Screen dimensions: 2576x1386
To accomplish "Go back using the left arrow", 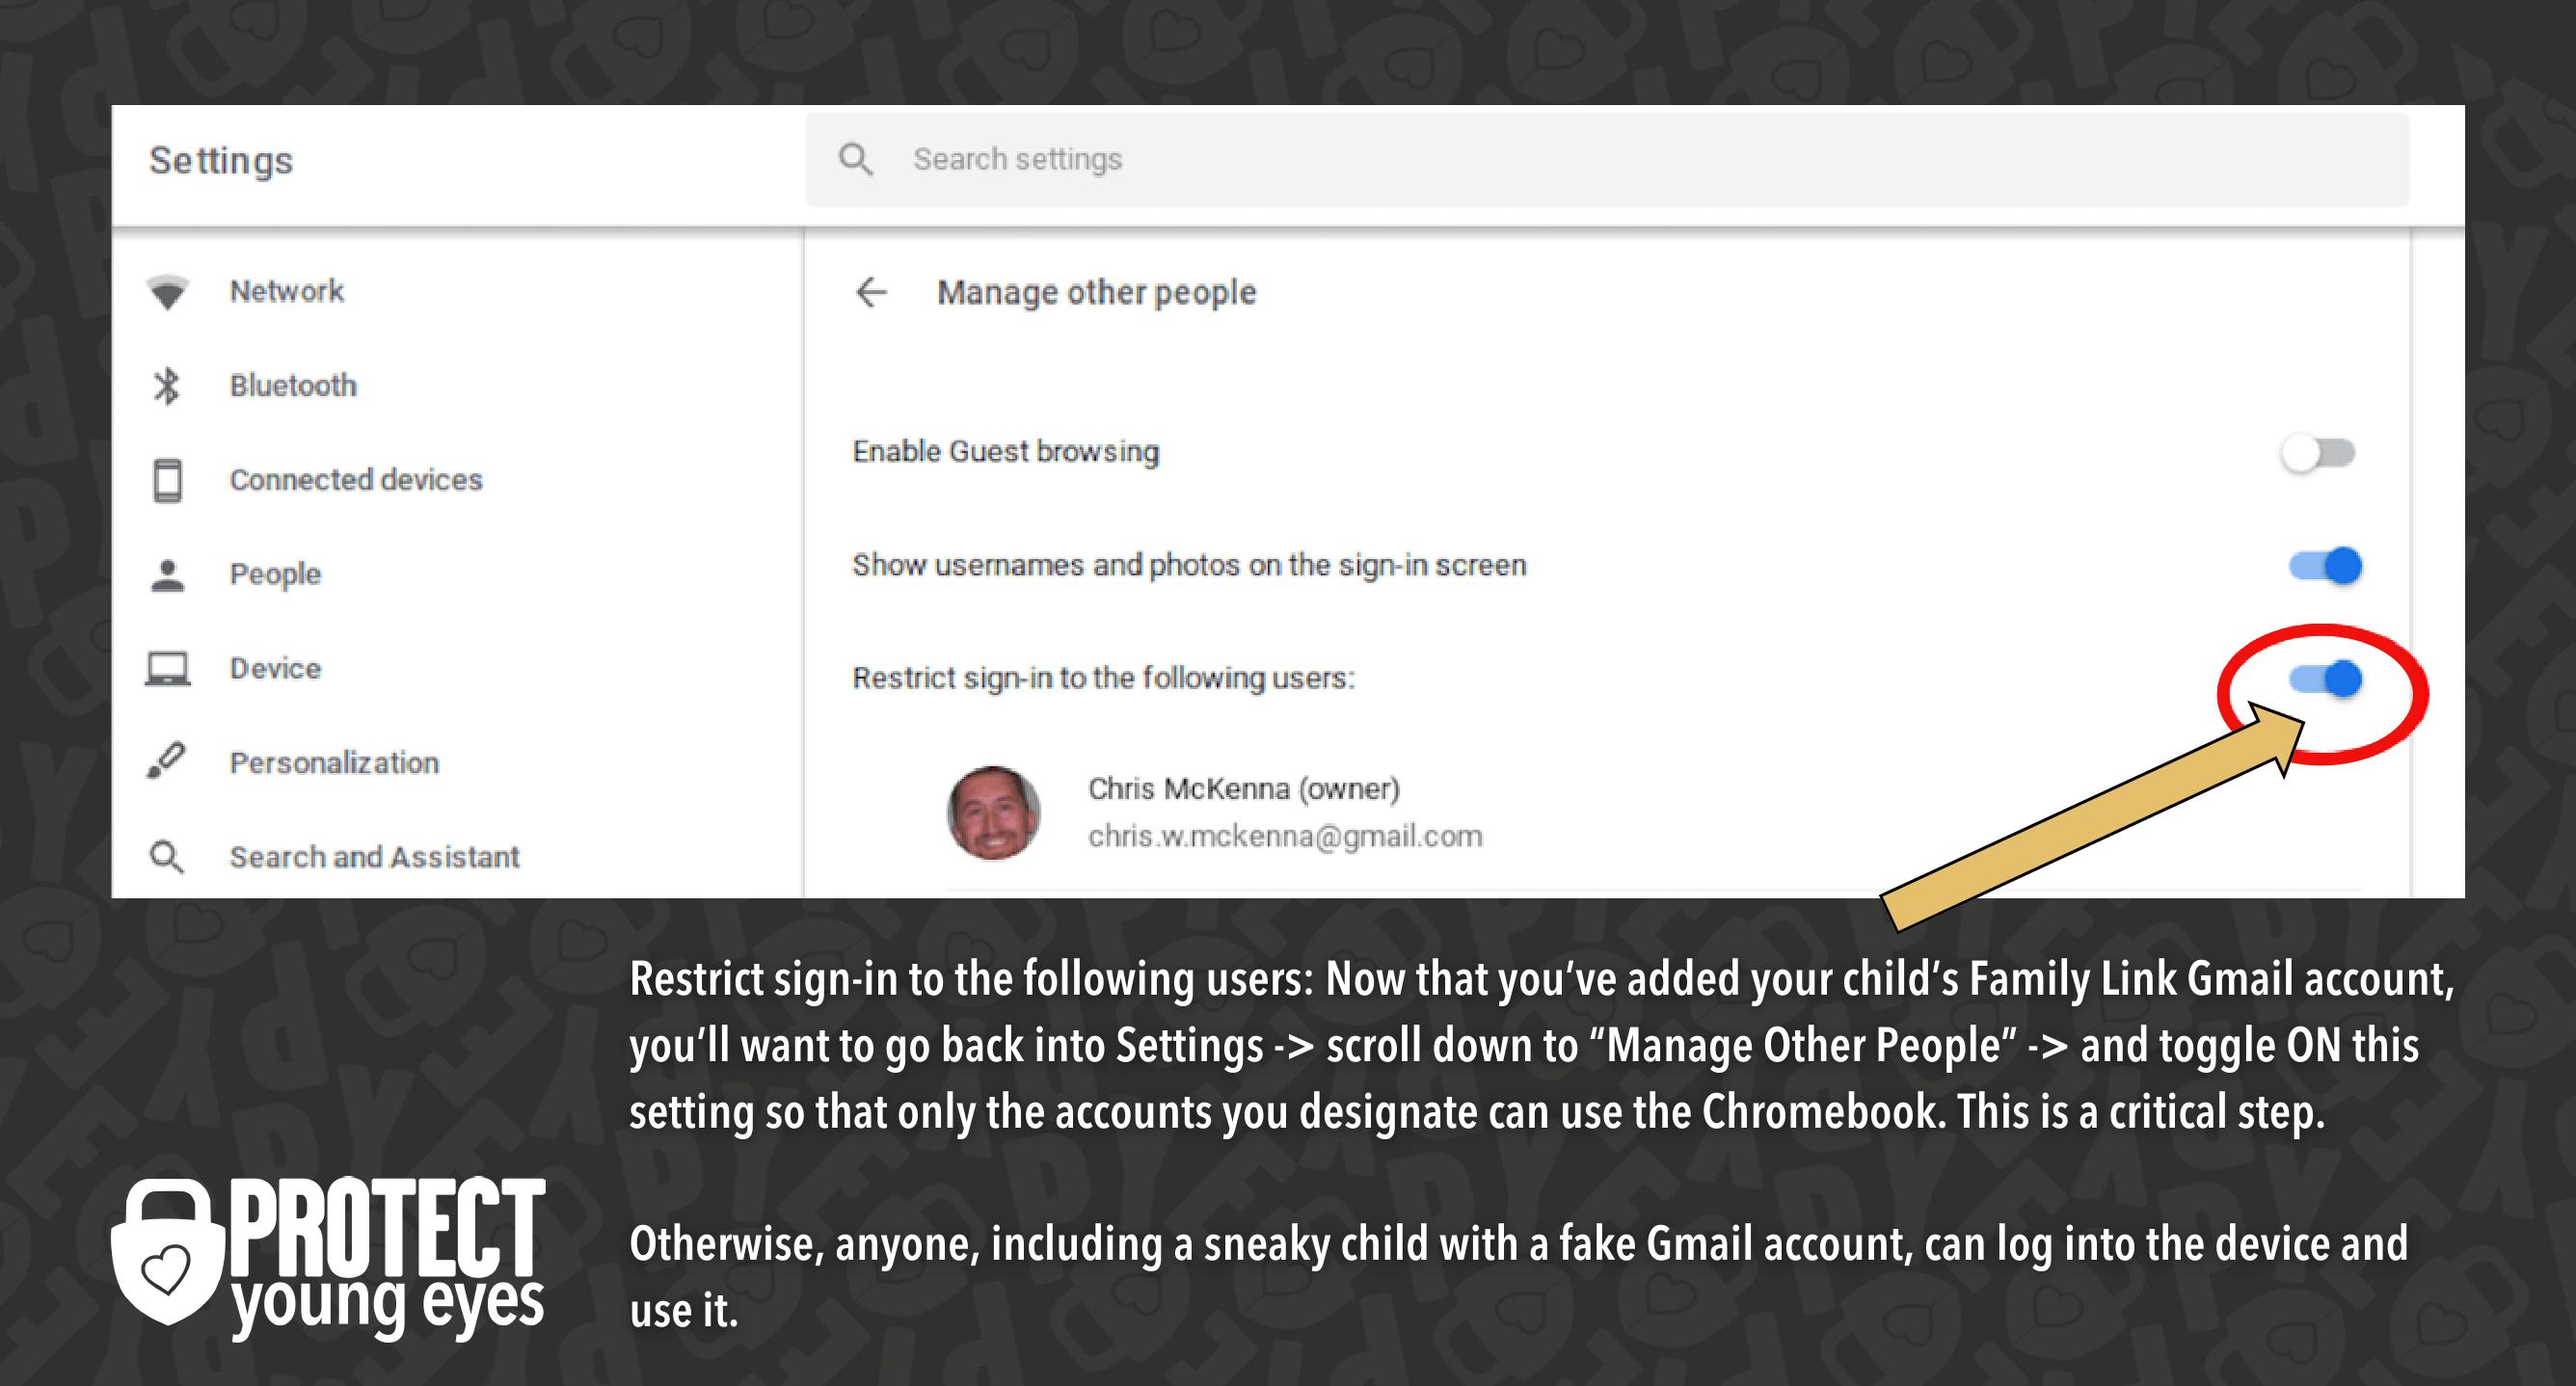I will click(x=871, y=292).
